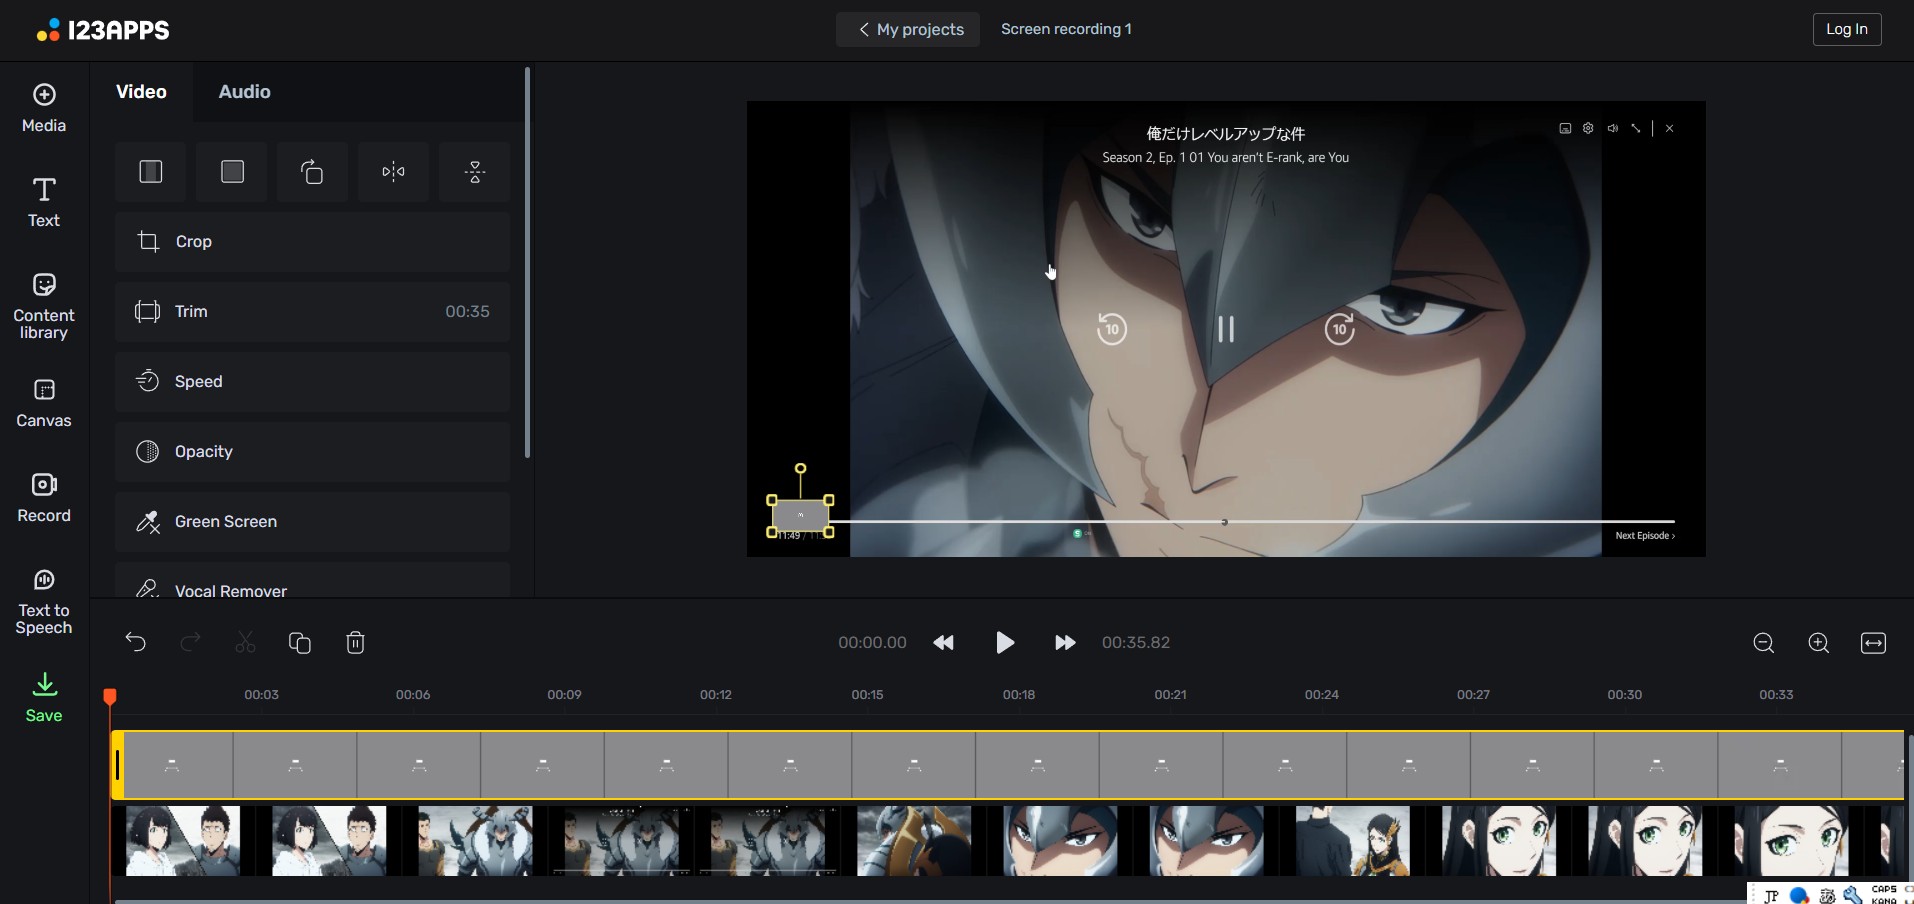This screenshot has height=904, width=1914.
Task: Click the 00:35 trim duration value
Action: [x=467, y=312]
